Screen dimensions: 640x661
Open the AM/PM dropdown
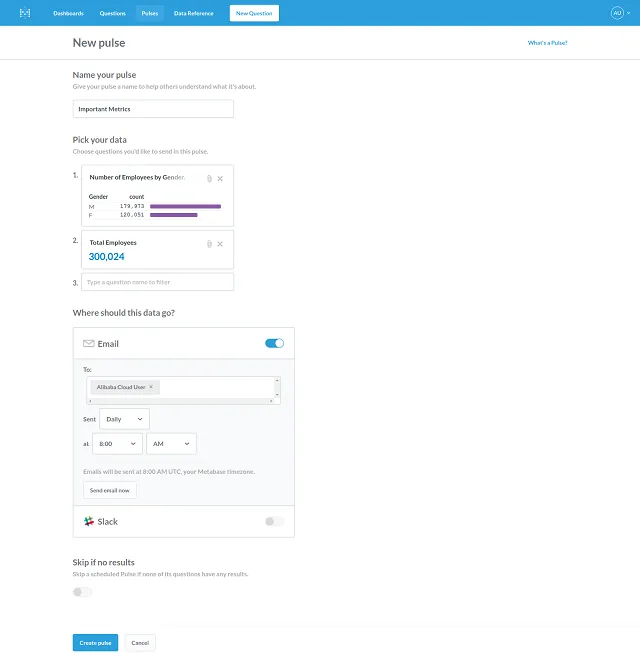[171, 444]
